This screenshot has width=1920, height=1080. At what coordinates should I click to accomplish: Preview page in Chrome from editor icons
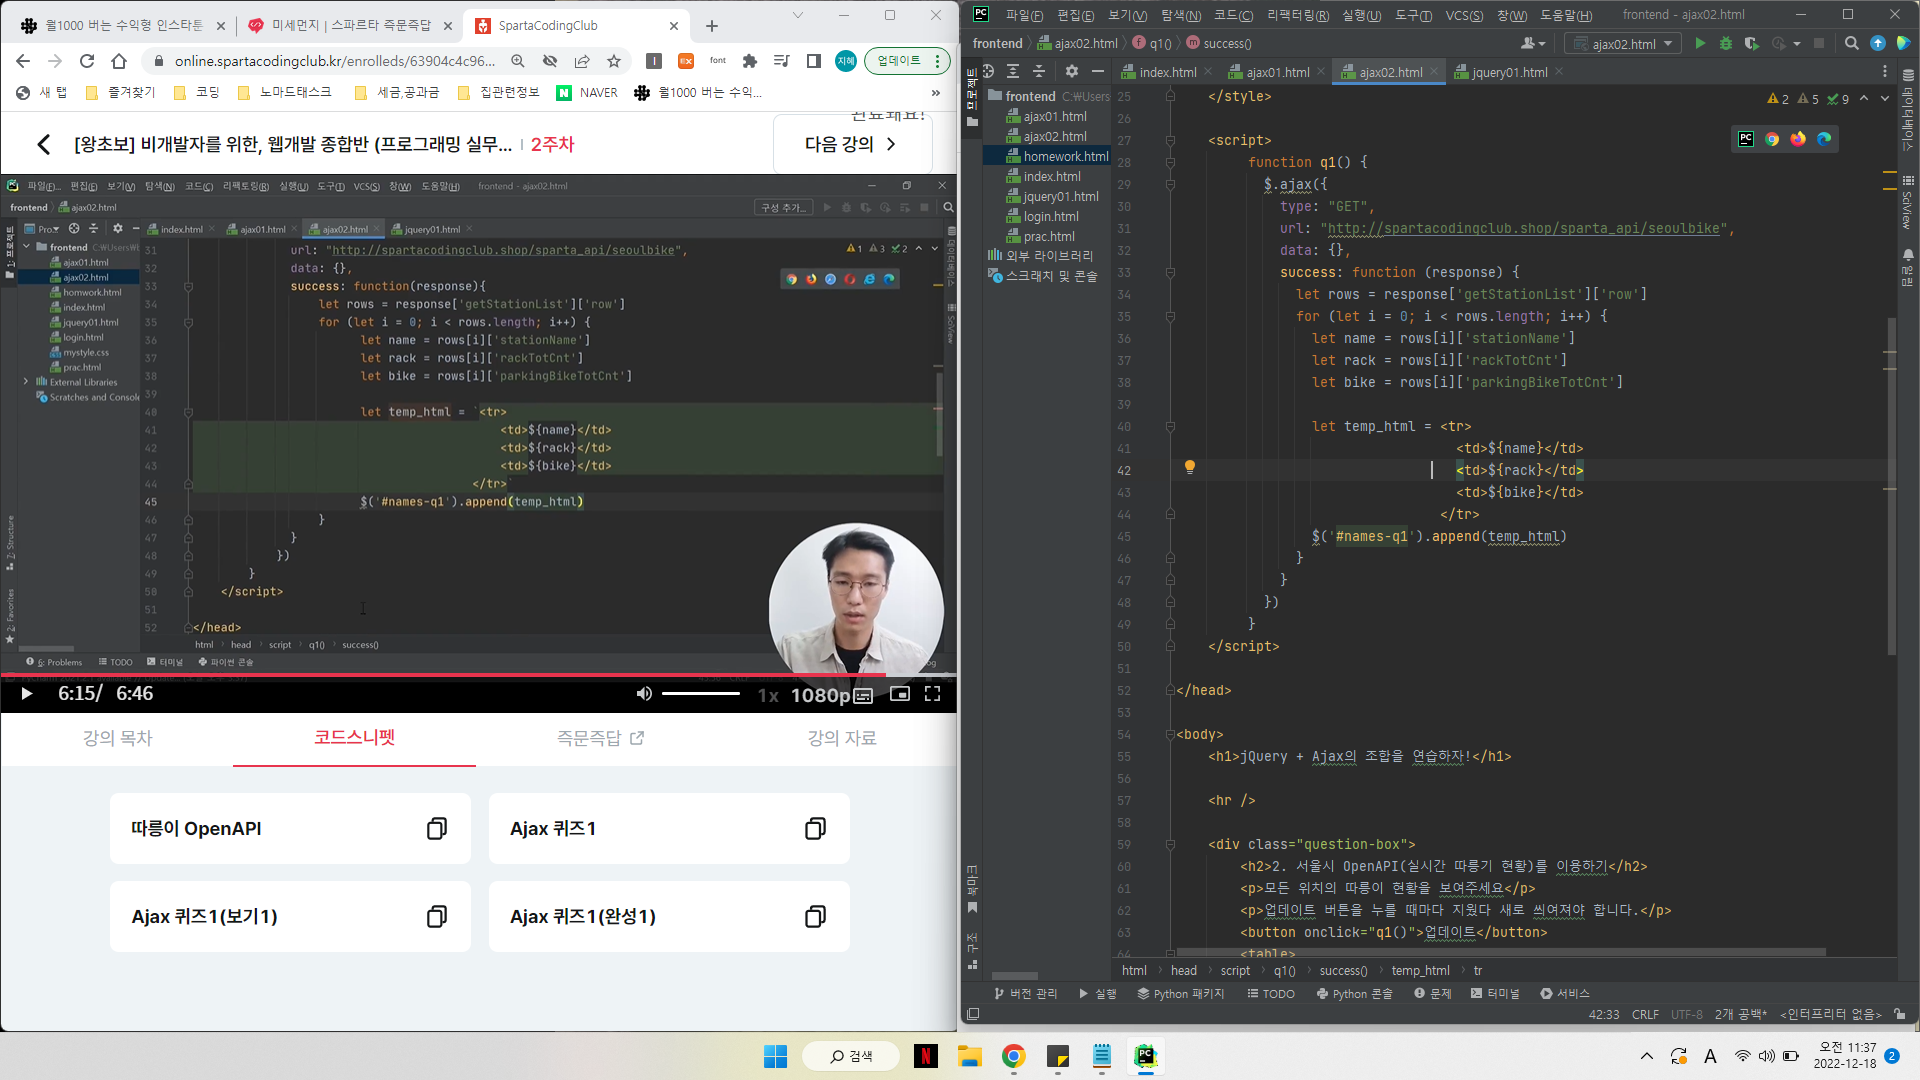[x=1772, y=140]
